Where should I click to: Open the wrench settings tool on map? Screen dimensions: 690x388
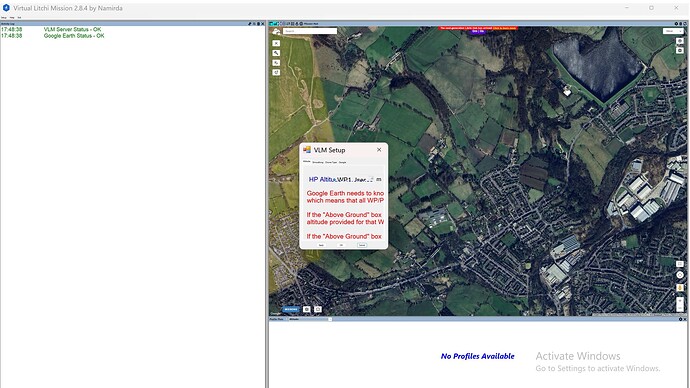pos(276,53)
